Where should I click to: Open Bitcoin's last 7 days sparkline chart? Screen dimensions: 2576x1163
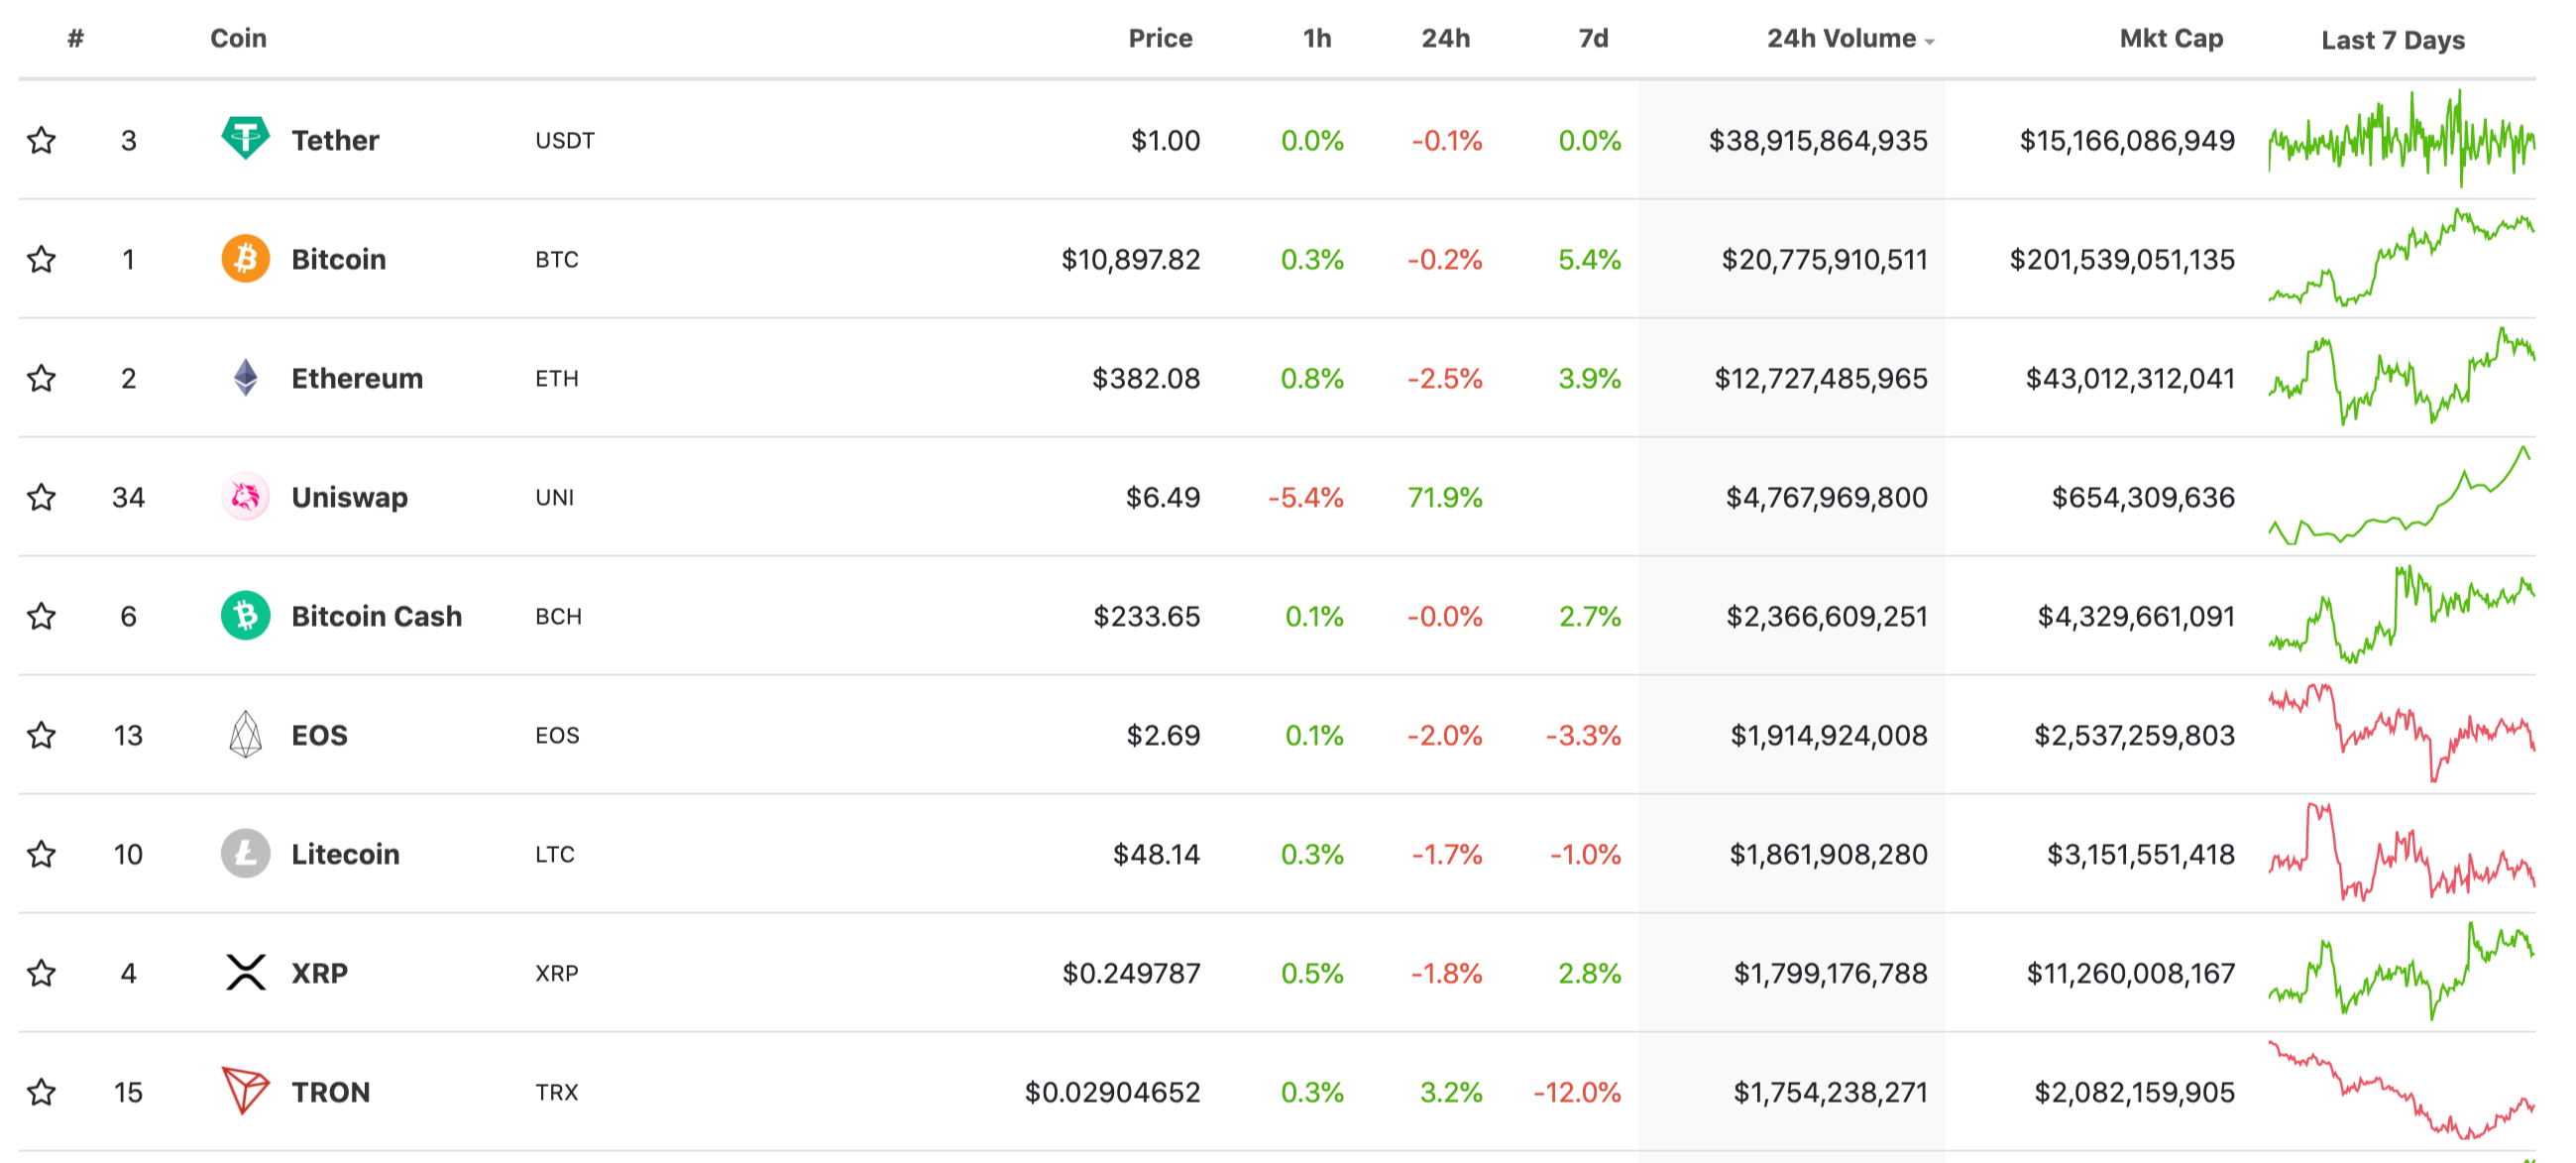point(2401,259)
